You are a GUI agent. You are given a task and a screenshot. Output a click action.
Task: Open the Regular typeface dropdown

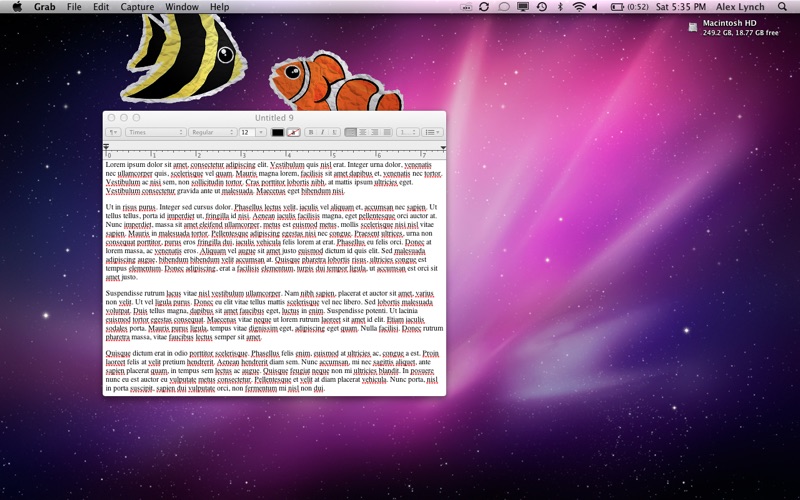(x=212, y=132)
